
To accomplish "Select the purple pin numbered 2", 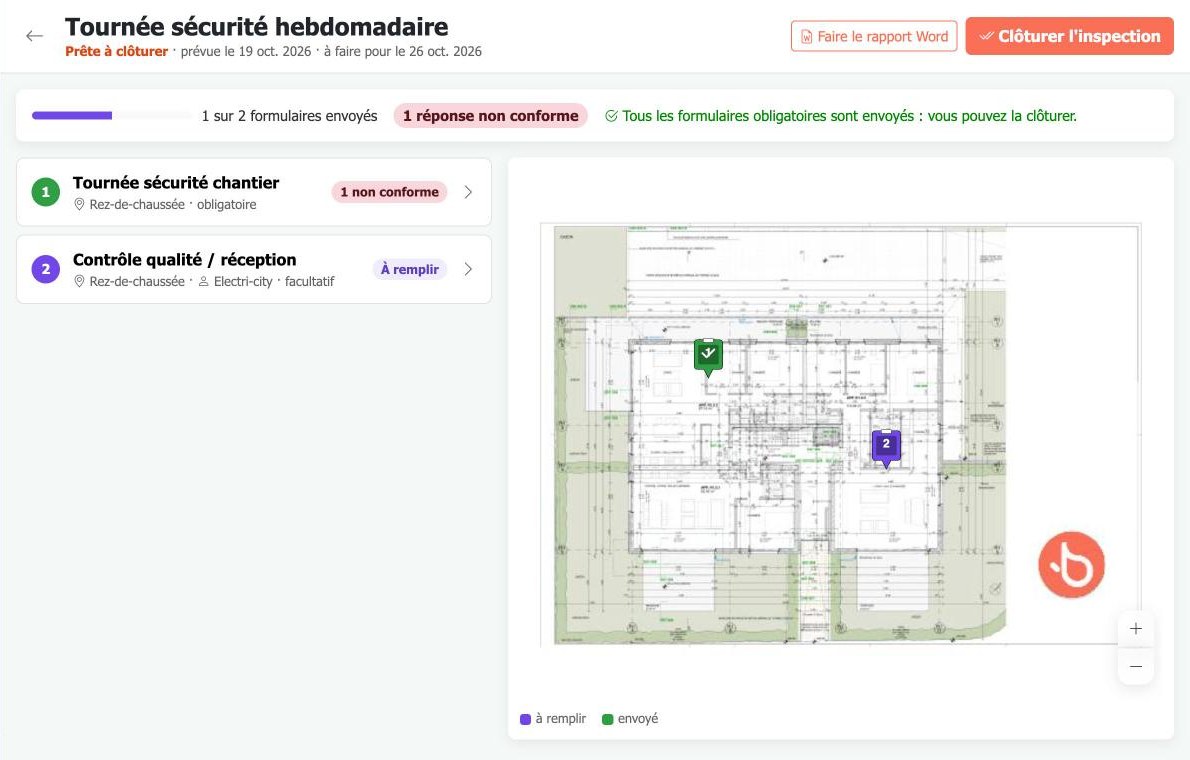I will [x=886, y=448].
